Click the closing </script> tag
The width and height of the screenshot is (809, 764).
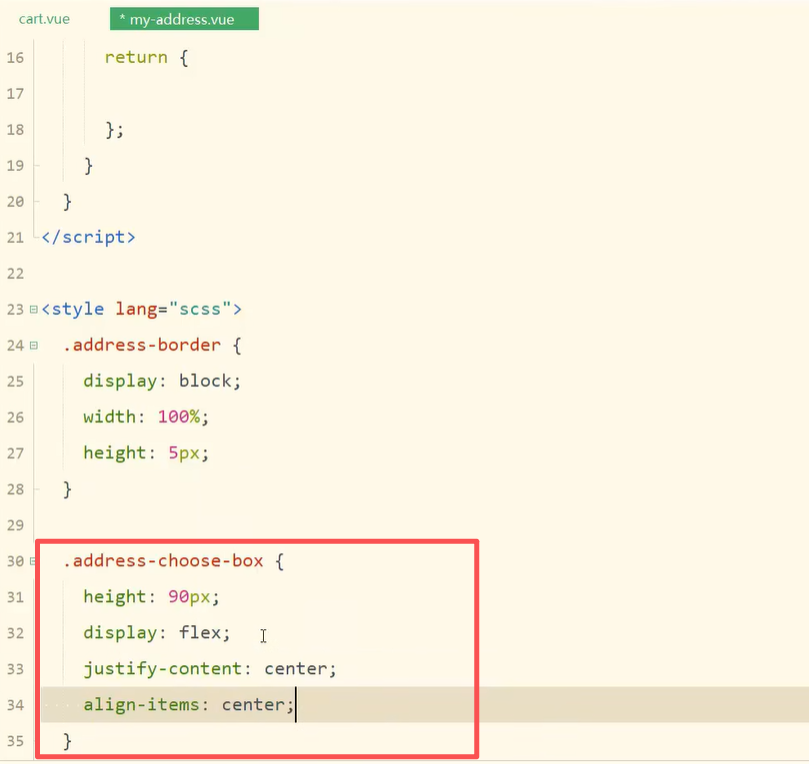click(x=88, y=237)
